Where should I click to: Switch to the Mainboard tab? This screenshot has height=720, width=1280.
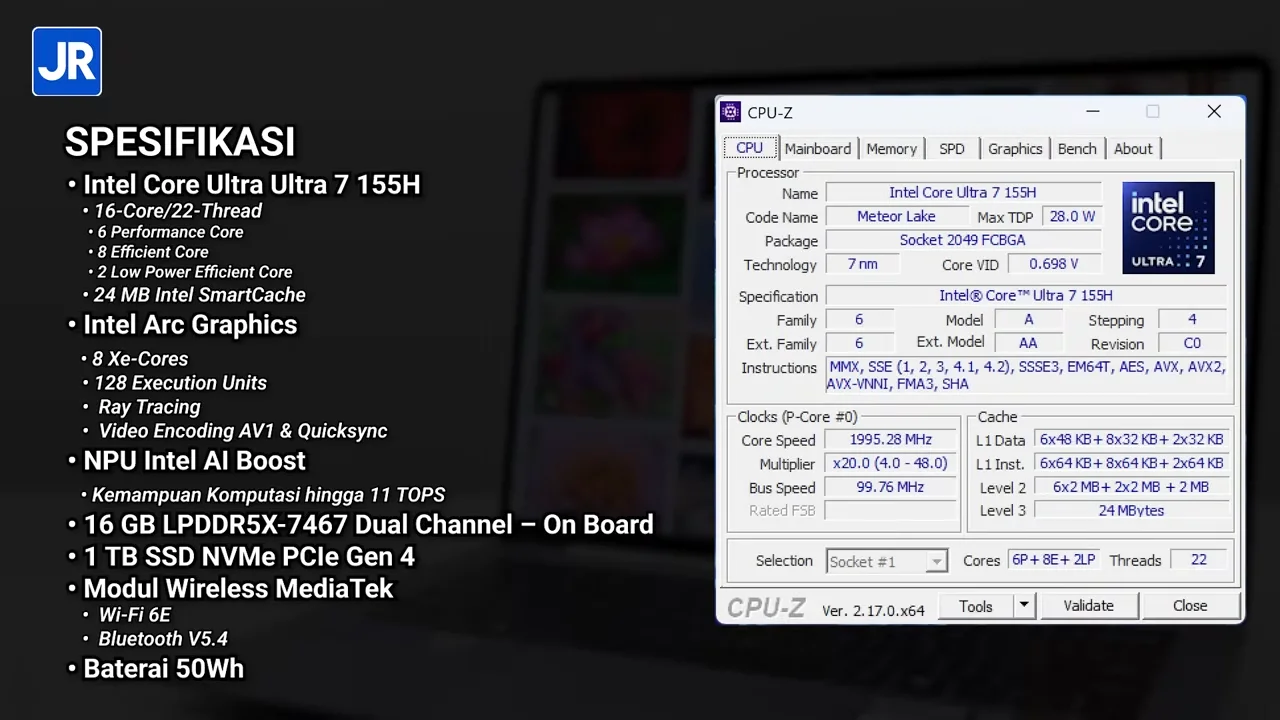817,149
